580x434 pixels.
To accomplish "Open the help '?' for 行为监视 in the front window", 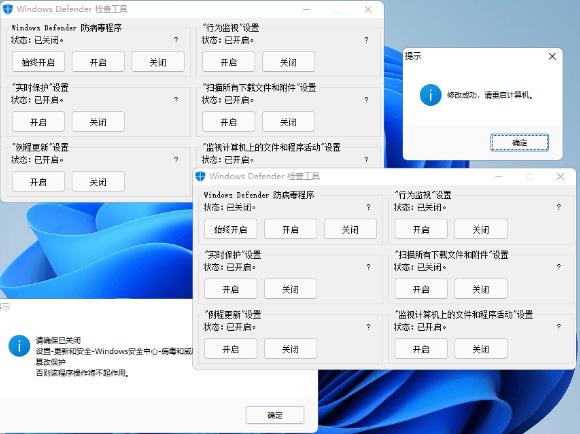I will click(559, 207).
